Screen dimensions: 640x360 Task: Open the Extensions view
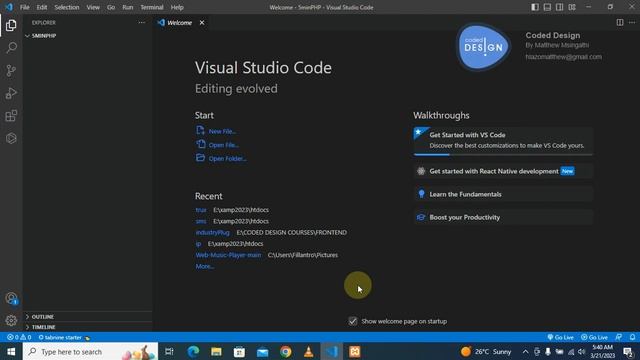[x=11, y=116]
